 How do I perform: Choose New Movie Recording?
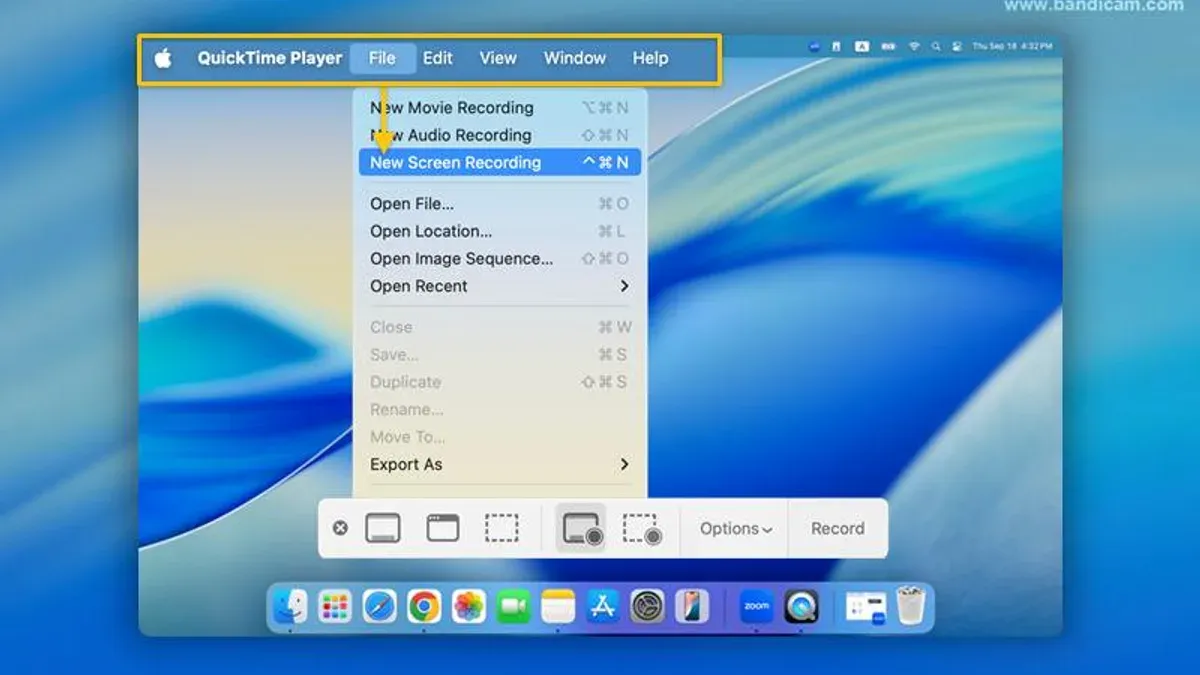(500, 108)
